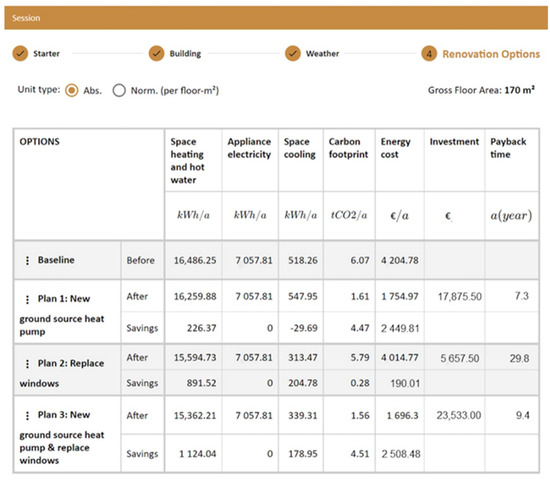Click the step 4 number circle
The width and height of the screenshot is (550, 482).
[429, 54]
